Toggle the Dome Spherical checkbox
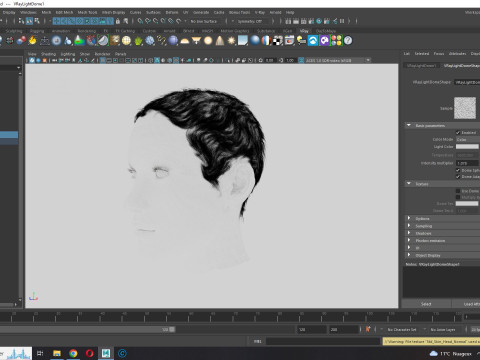Viewport: 480px width, 360px height. (458, 170)
